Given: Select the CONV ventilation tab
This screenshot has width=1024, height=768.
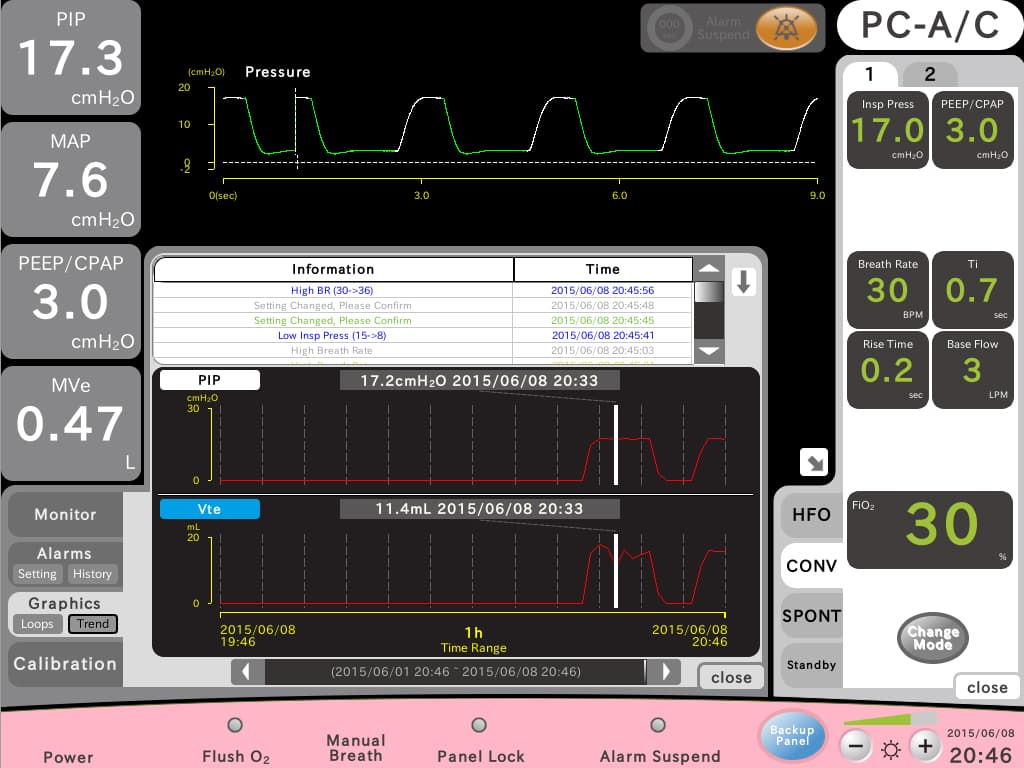Looking at the screenshot, I should point(812,566).
